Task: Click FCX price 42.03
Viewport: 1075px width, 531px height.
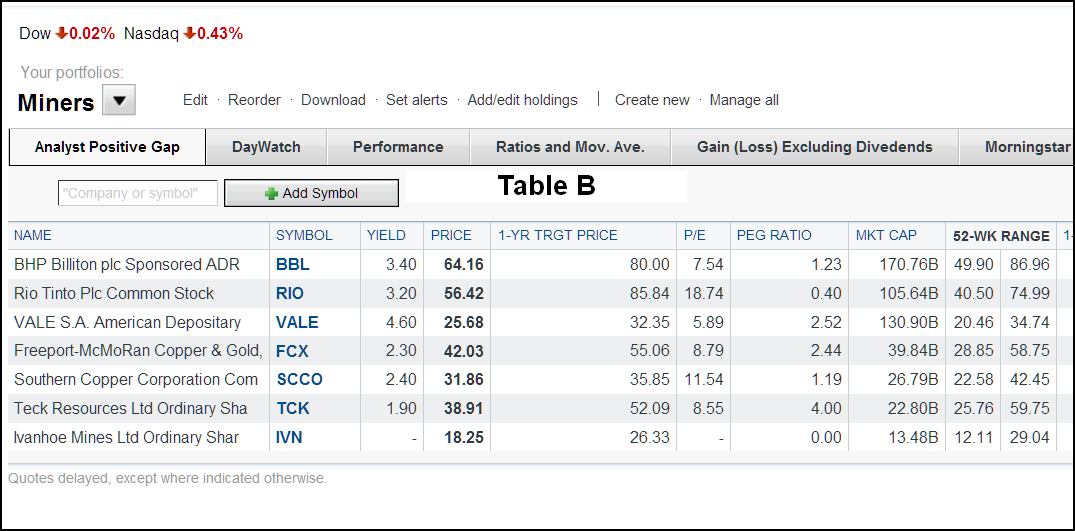Action: pos(463,351)
